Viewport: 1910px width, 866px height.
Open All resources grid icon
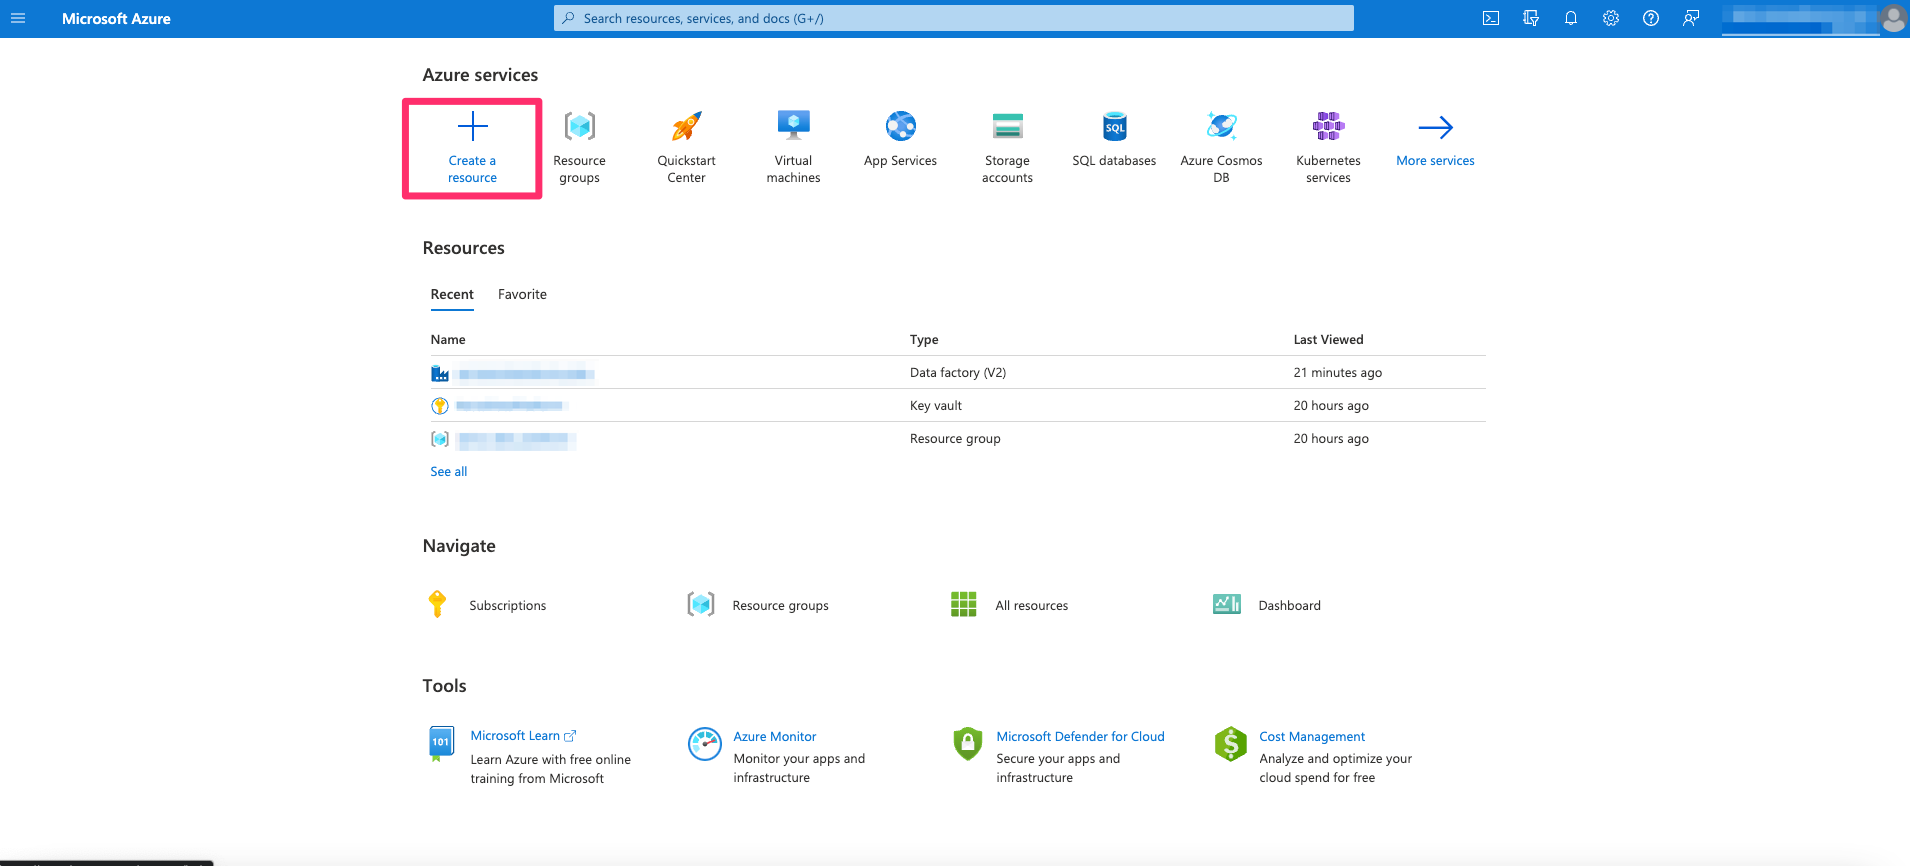pos(963,604)
